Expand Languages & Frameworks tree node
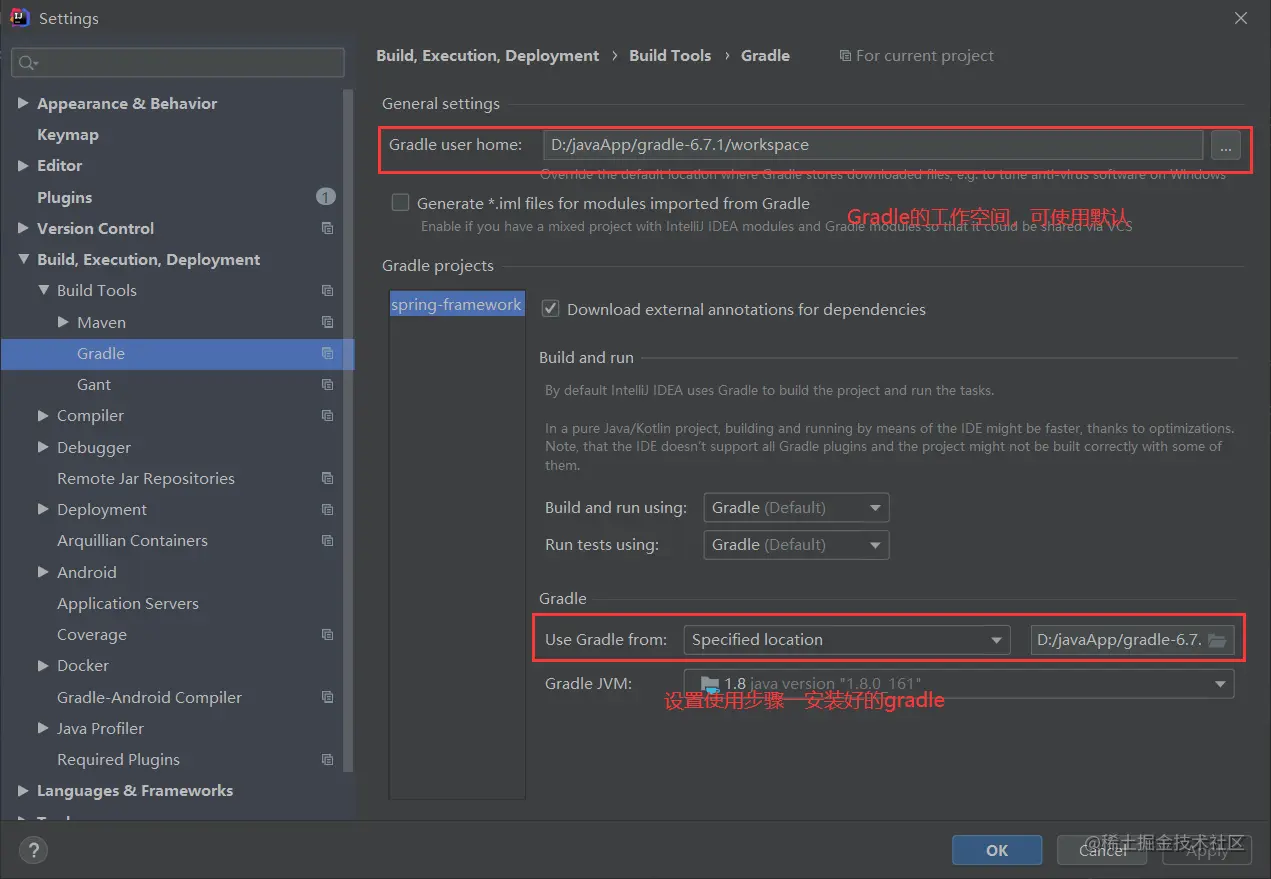Screen dimensions: 1271x879 pos(23,790)
